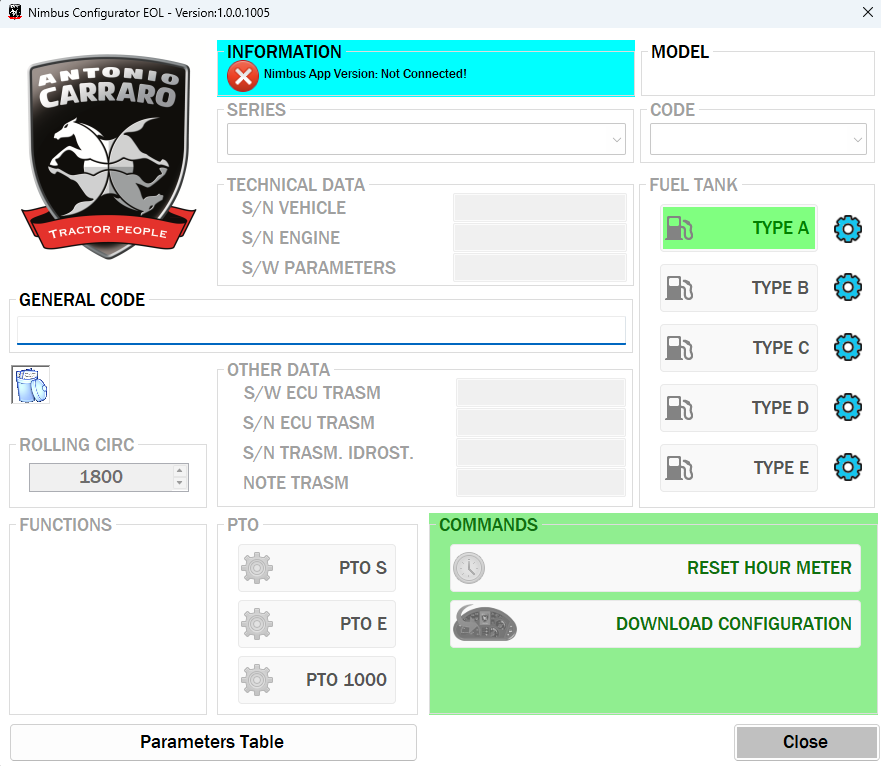Select fuel tank TYPE B
The width and height of the screenshot is (881, 766).
click(x=738, y=288)
